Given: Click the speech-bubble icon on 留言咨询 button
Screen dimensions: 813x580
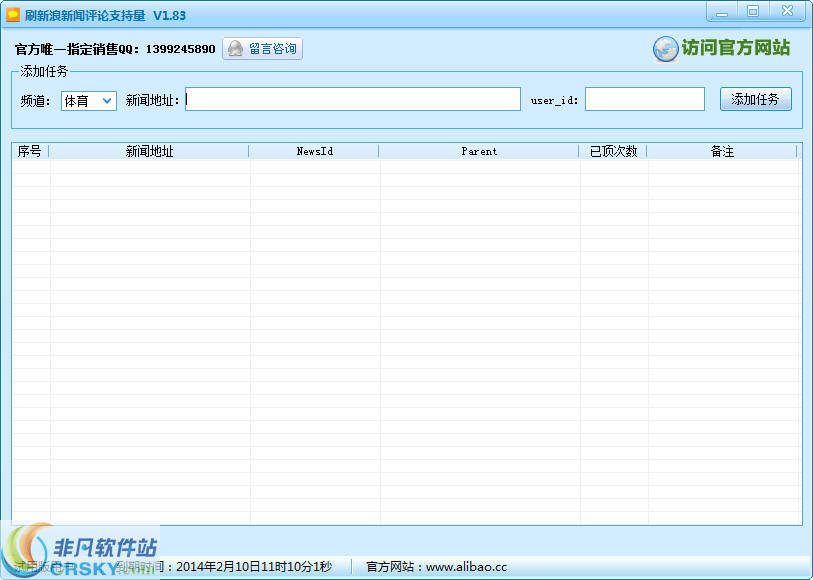Looking at the screenshot, I should coord(235,48).
